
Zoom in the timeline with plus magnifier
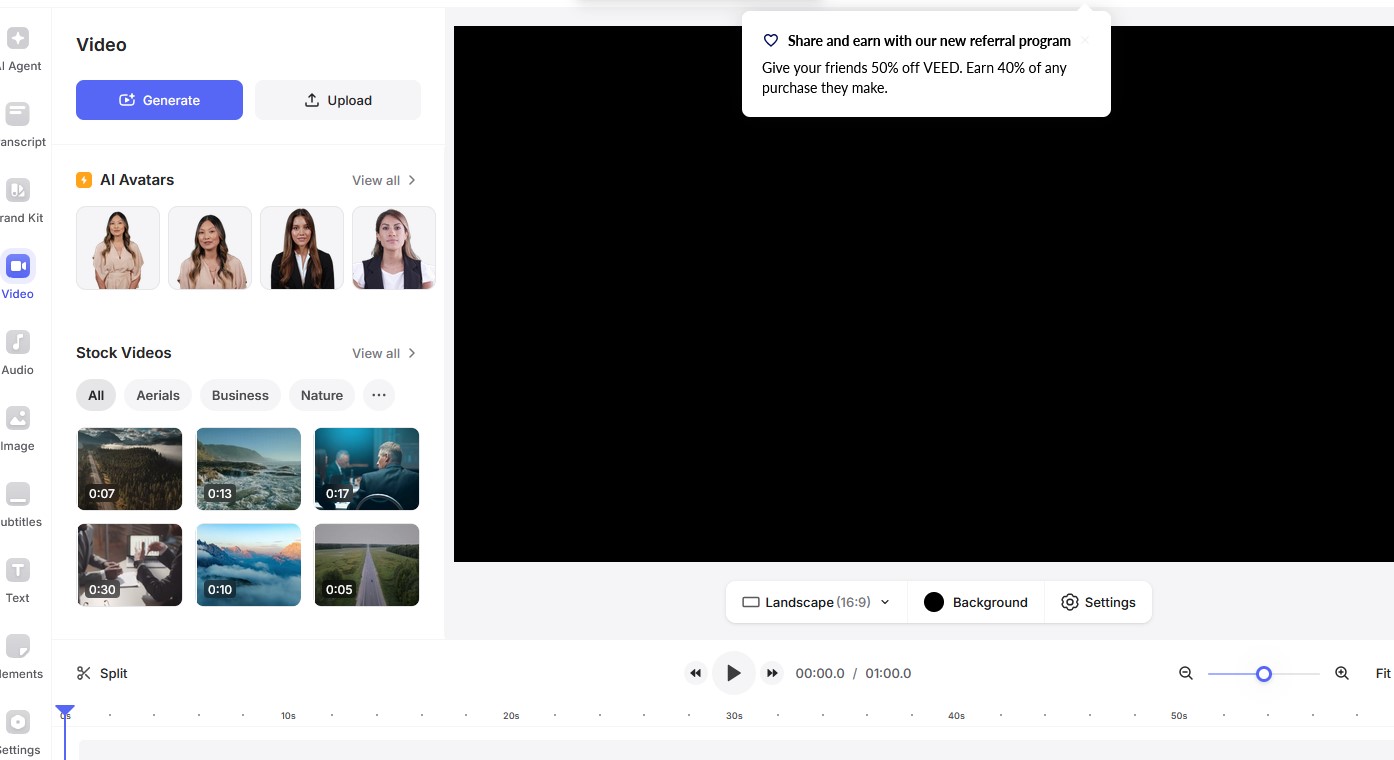pyautogui.click(x=1342, y=673)
